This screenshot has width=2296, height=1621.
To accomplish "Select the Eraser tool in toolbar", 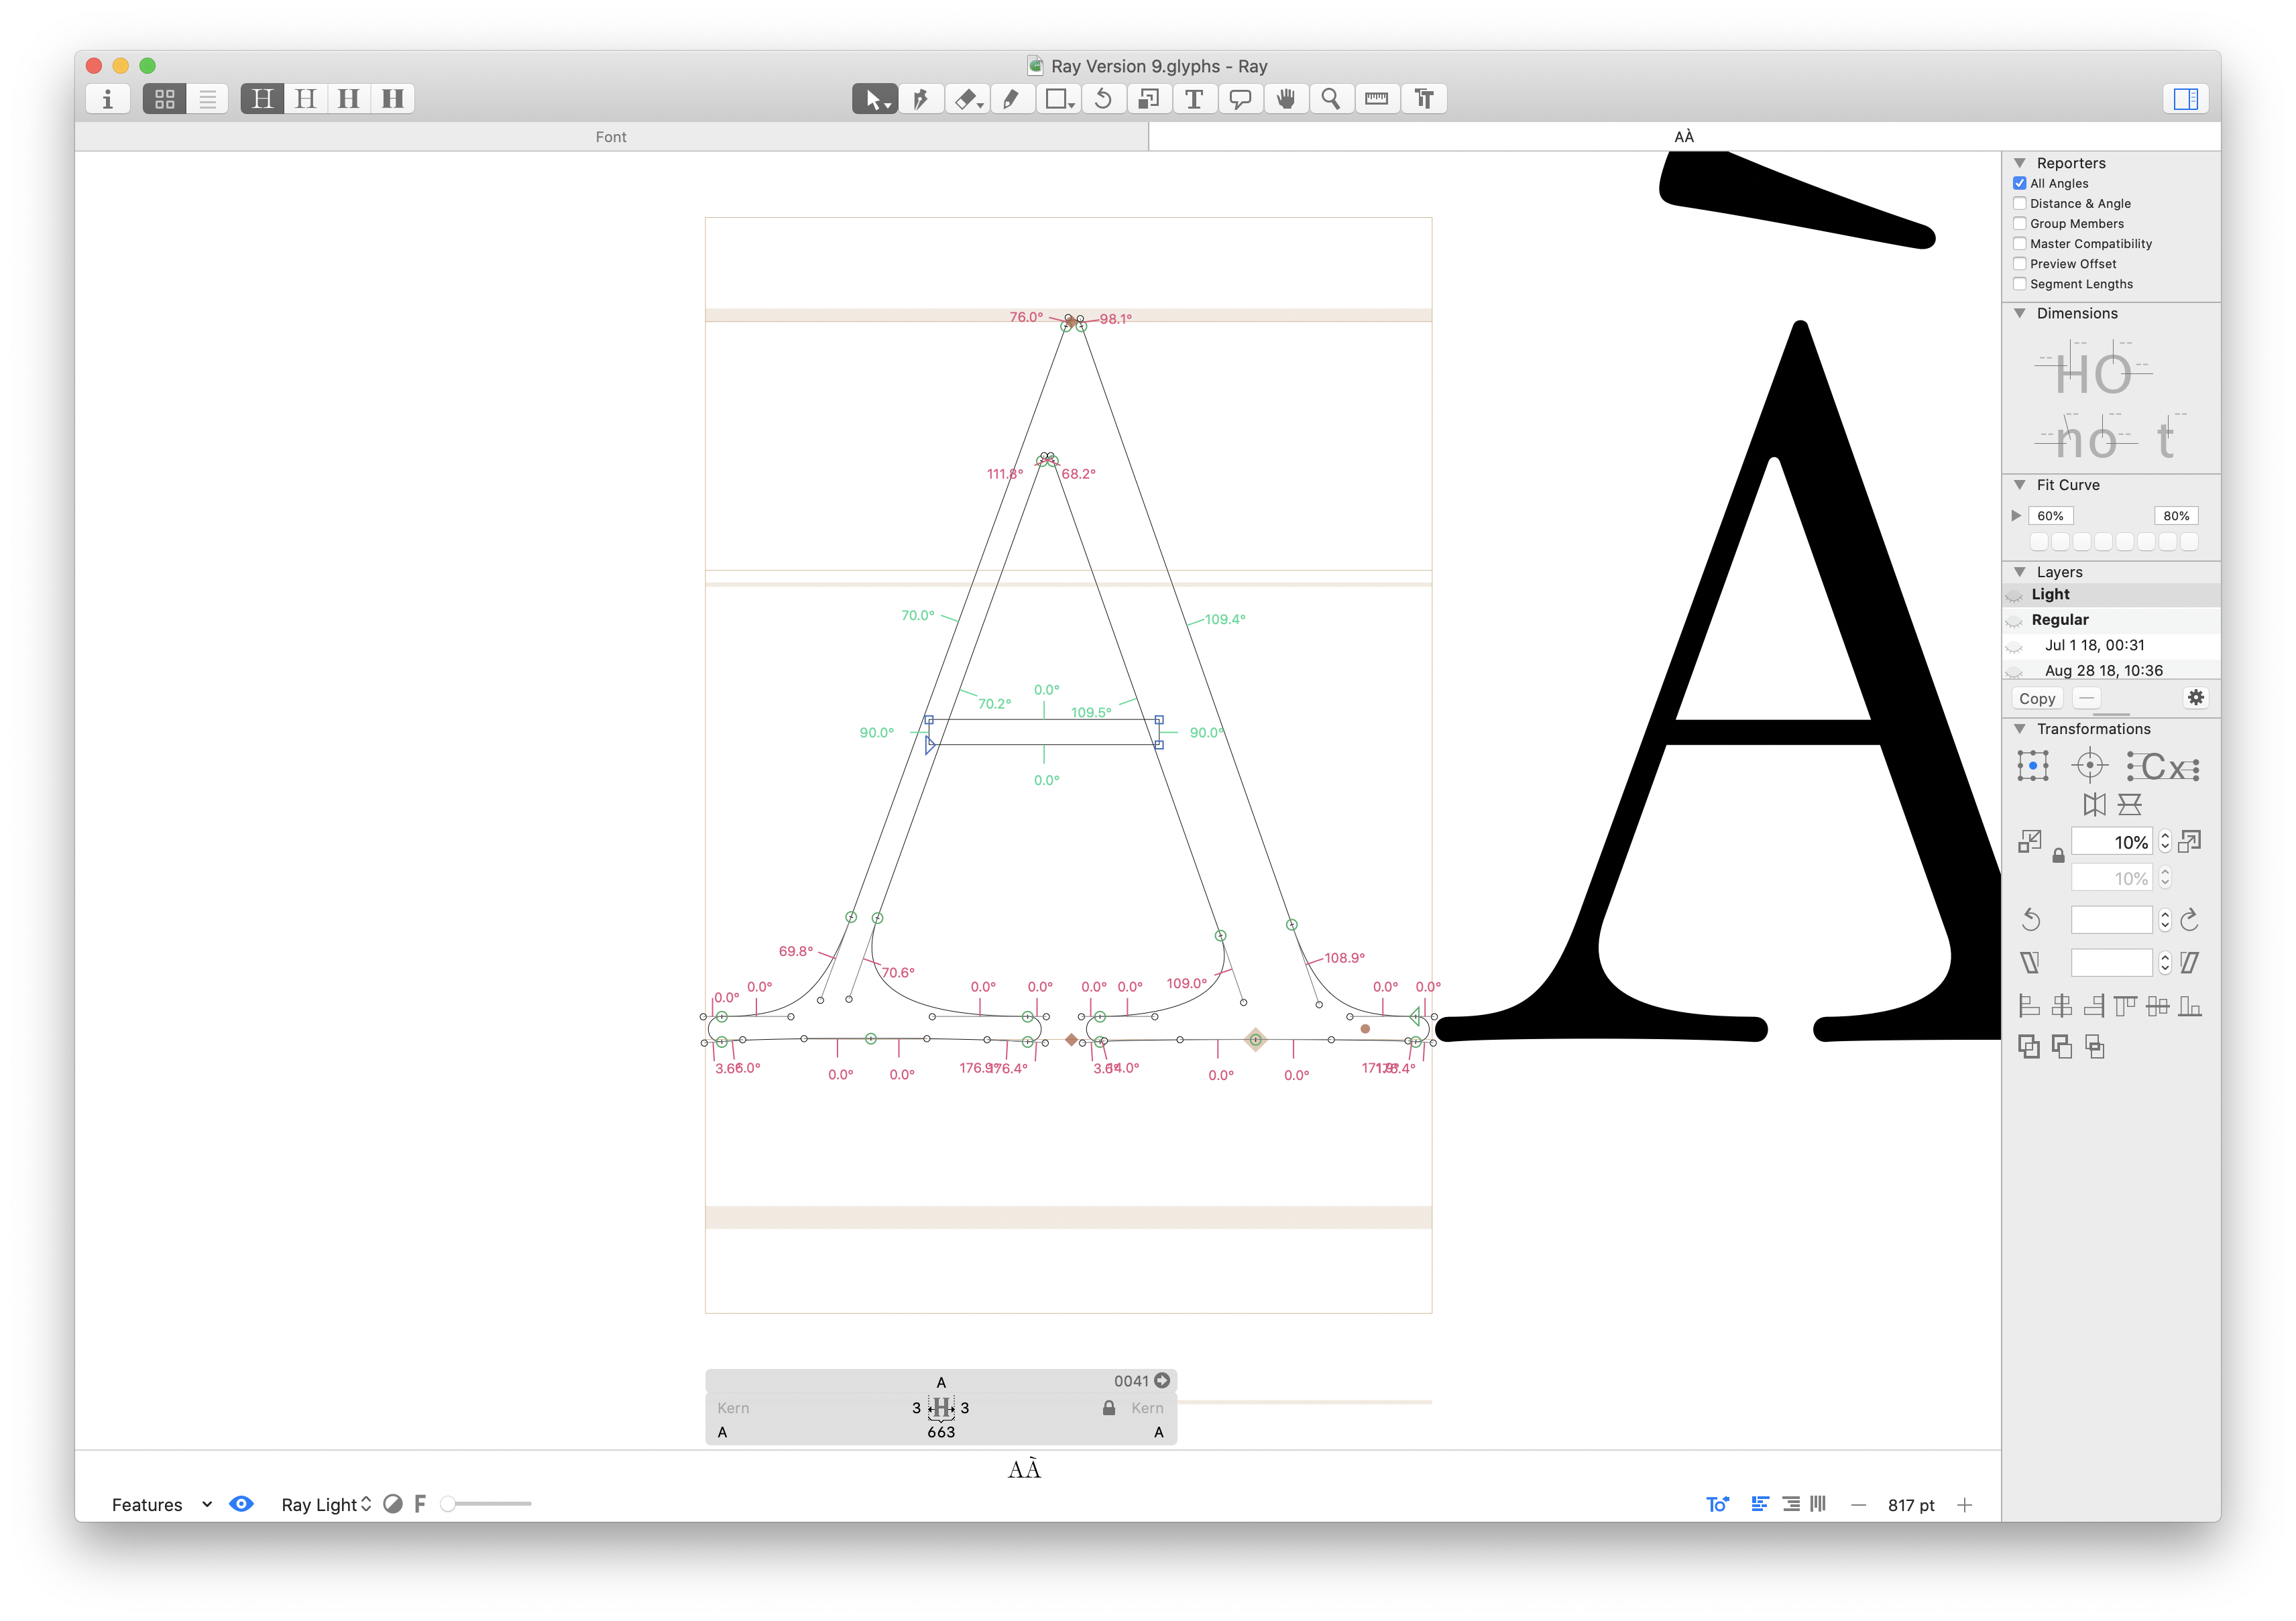I will pos(965,99).
